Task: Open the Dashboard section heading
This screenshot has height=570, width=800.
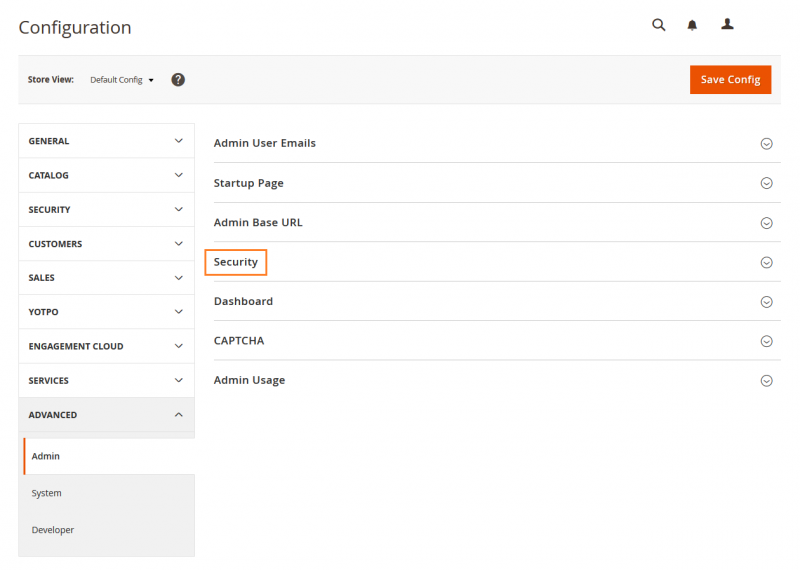Action: pos(243,302)
